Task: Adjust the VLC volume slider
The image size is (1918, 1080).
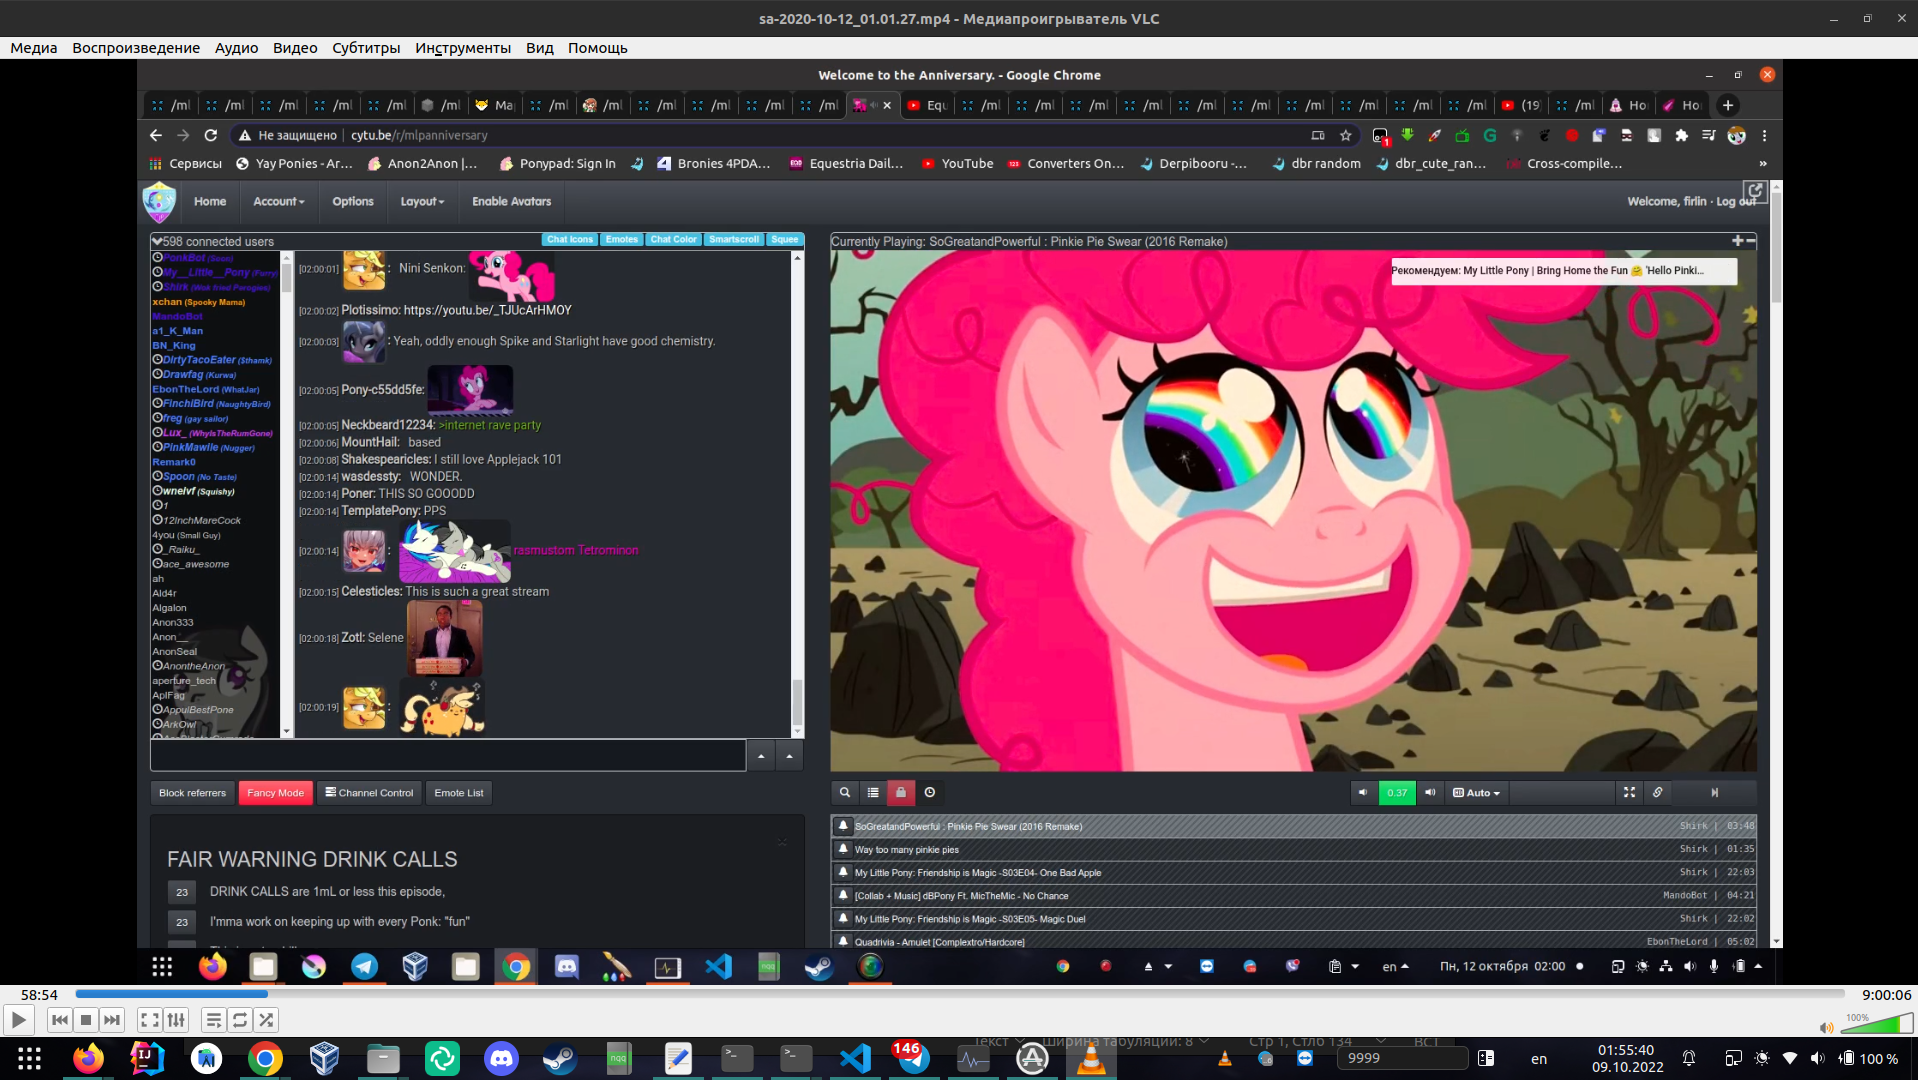Action: [x=1875, y=1025]
